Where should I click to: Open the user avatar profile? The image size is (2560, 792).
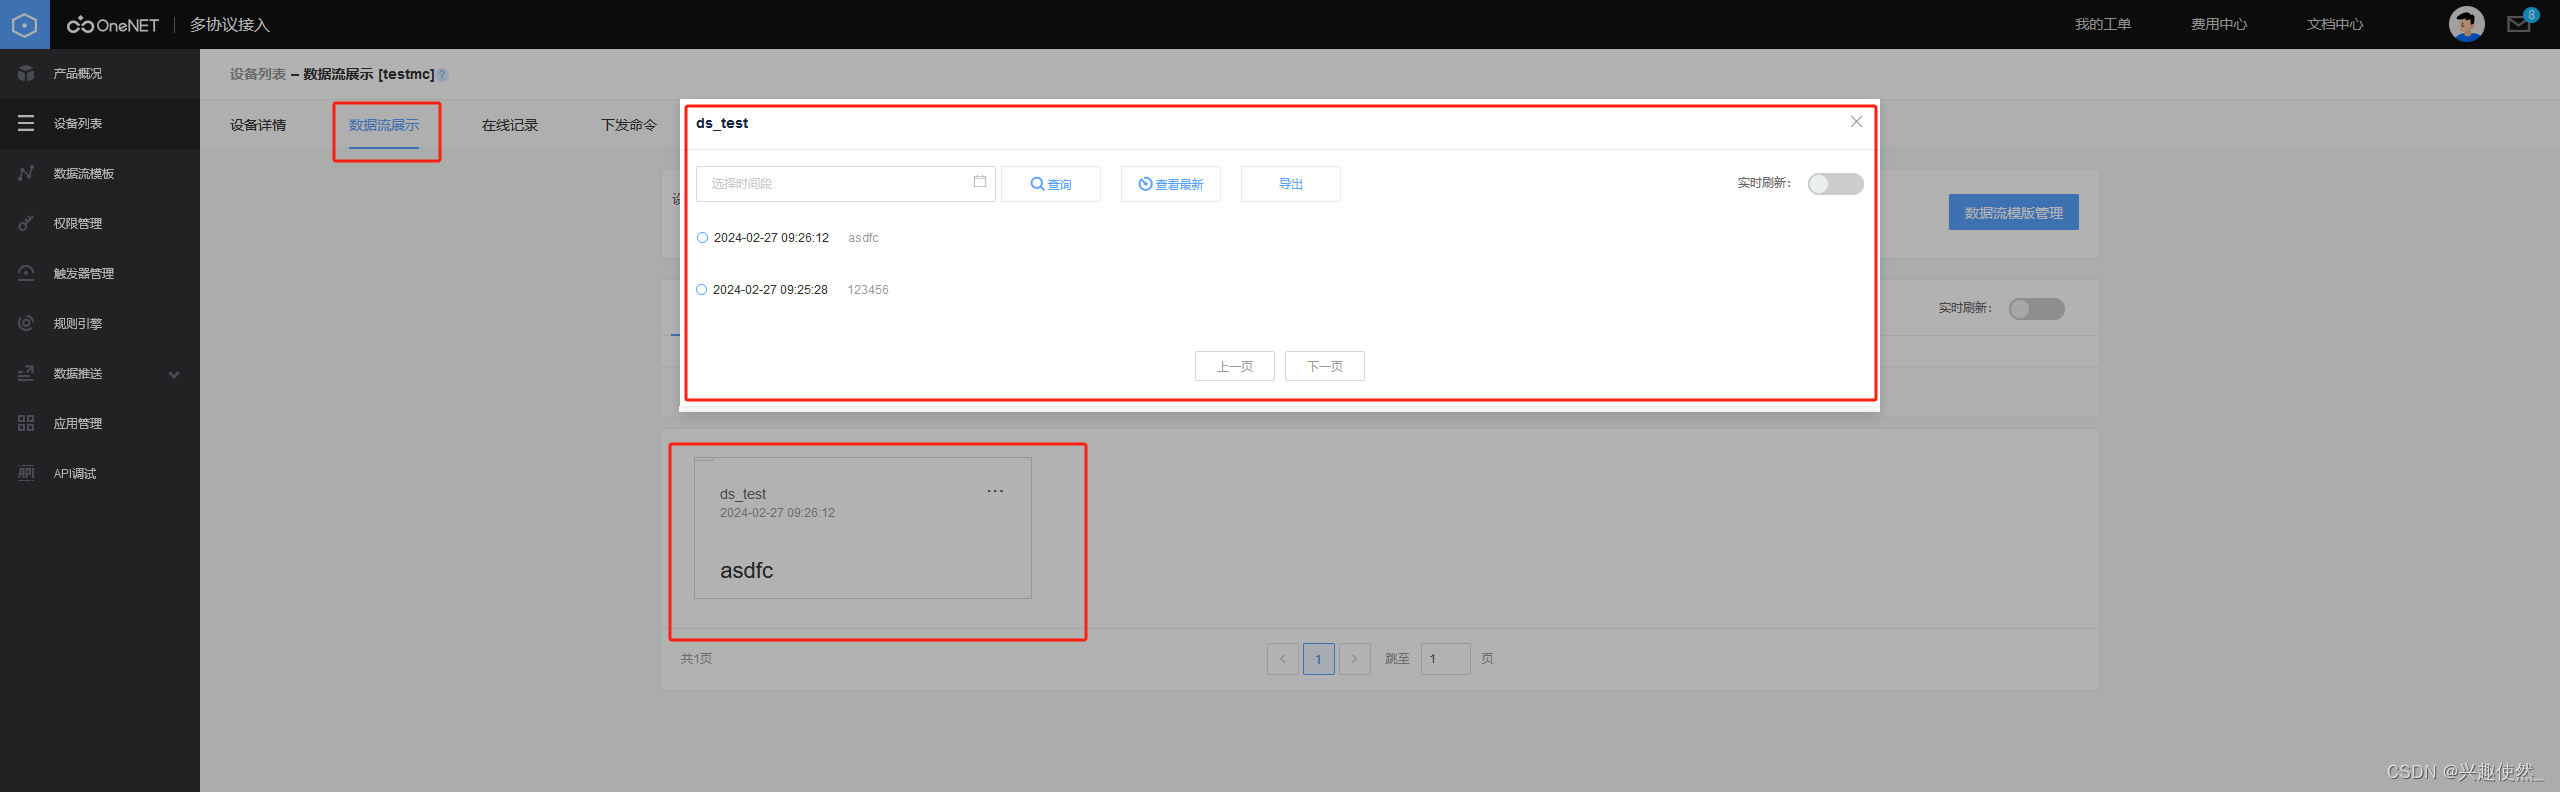2466,24
